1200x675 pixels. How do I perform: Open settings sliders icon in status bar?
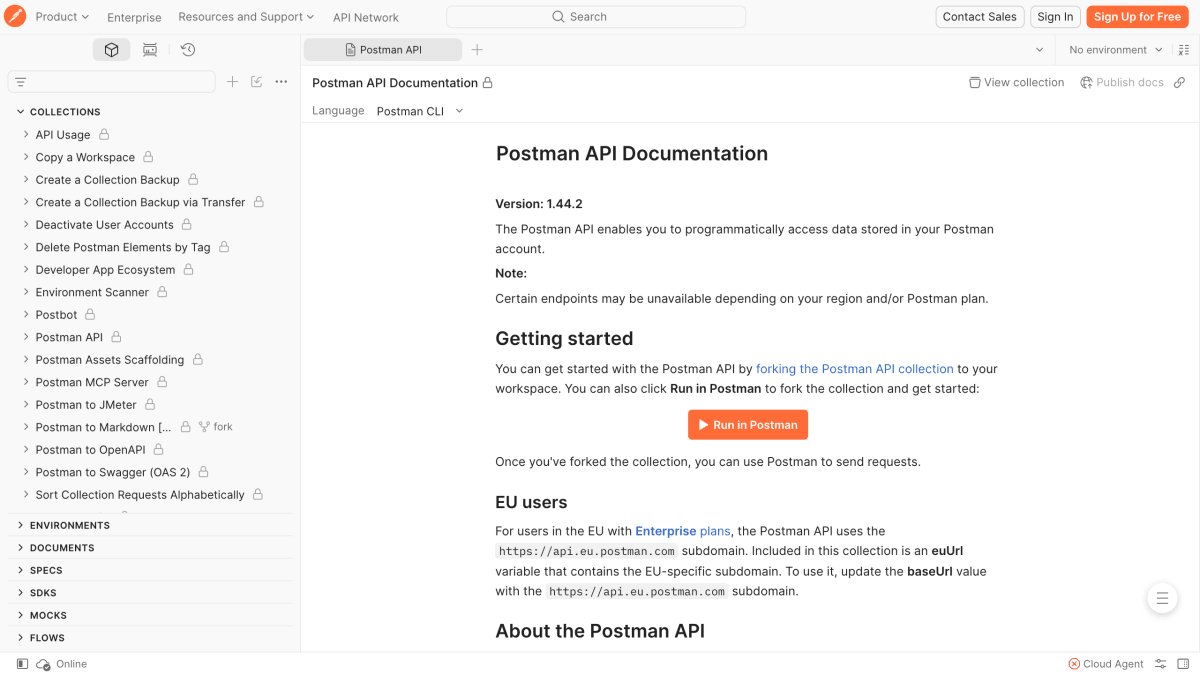tap(1161, 664)
